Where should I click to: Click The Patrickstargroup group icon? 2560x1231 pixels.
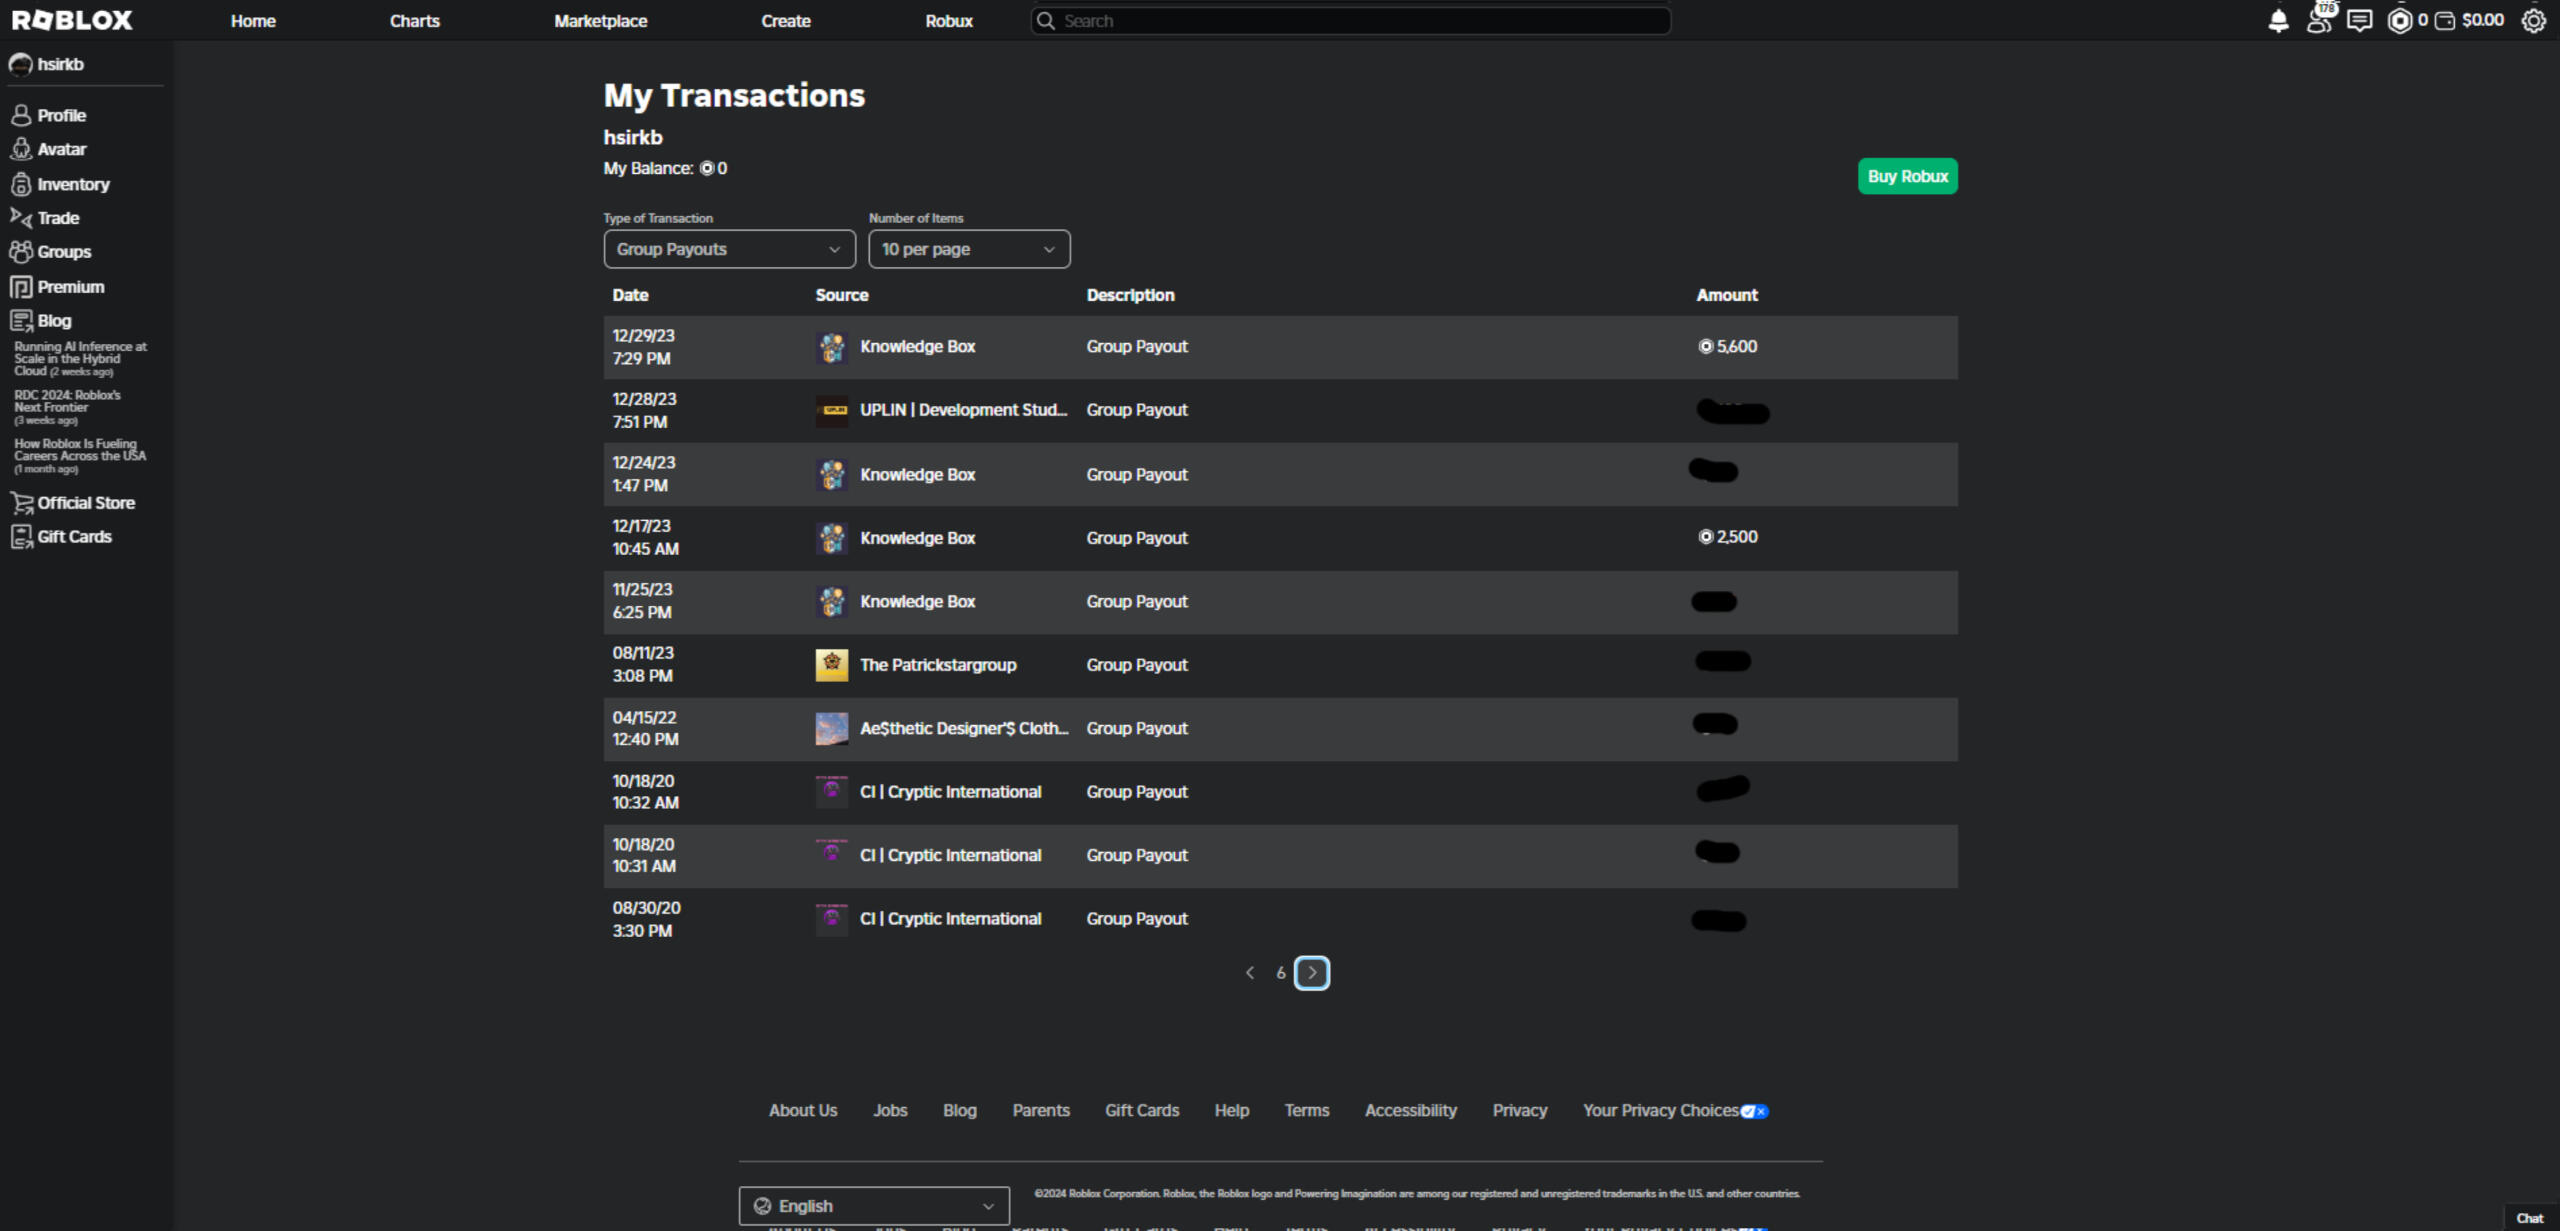click(x=832, y=665)
